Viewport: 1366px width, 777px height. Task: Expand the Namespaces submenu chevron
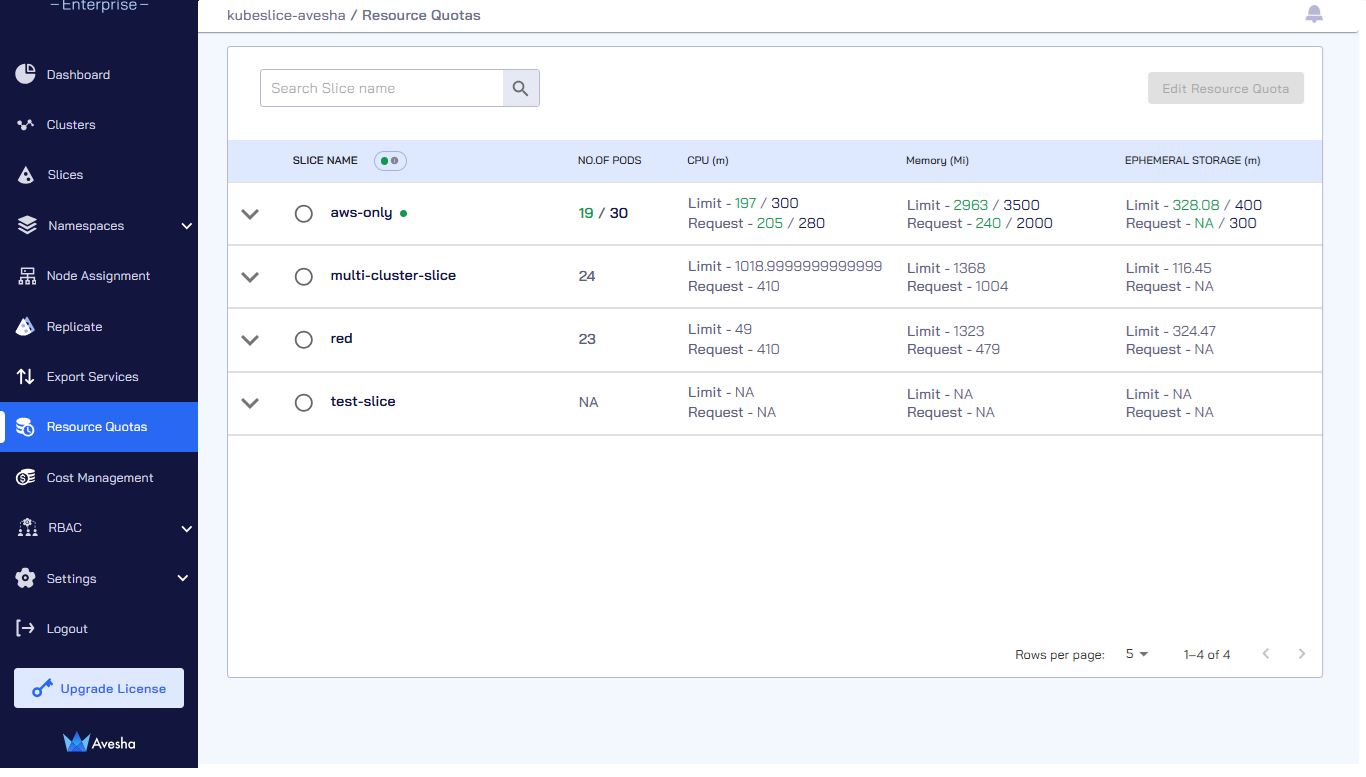pos(186,226)
